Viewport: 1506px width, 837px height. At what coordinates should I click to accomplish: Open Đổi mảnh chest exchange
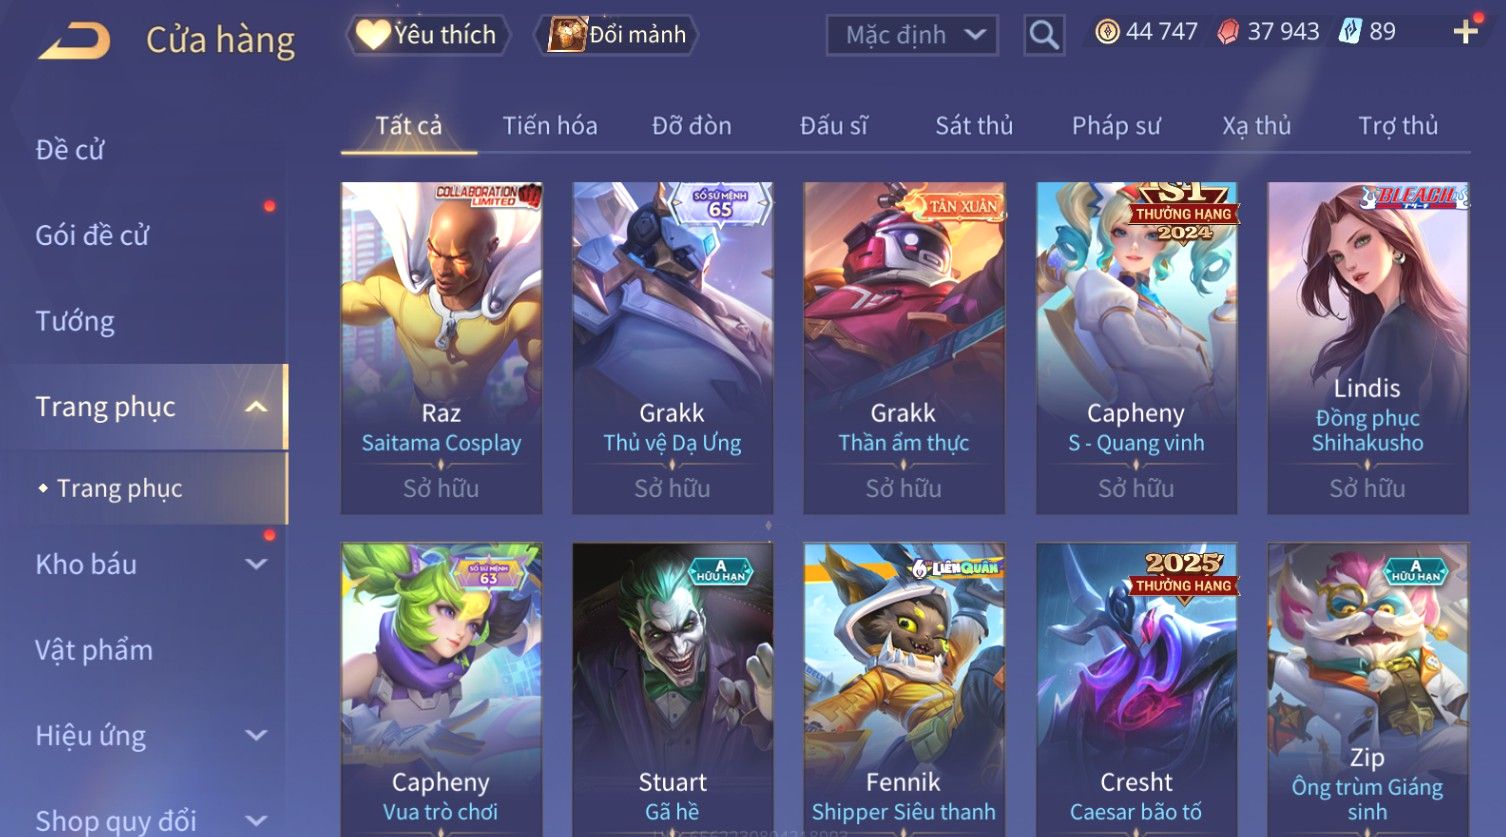(x=616, y=35)
